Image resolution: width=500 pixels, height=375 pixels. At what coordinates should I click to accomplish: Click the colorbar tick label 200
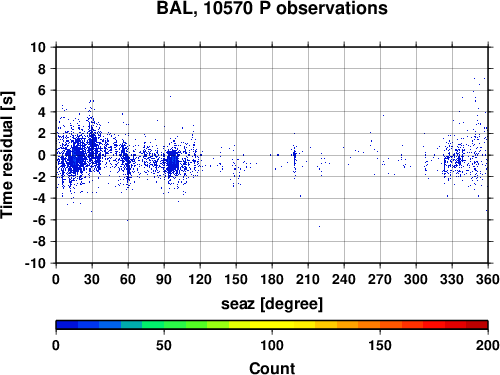coord(488,345)
